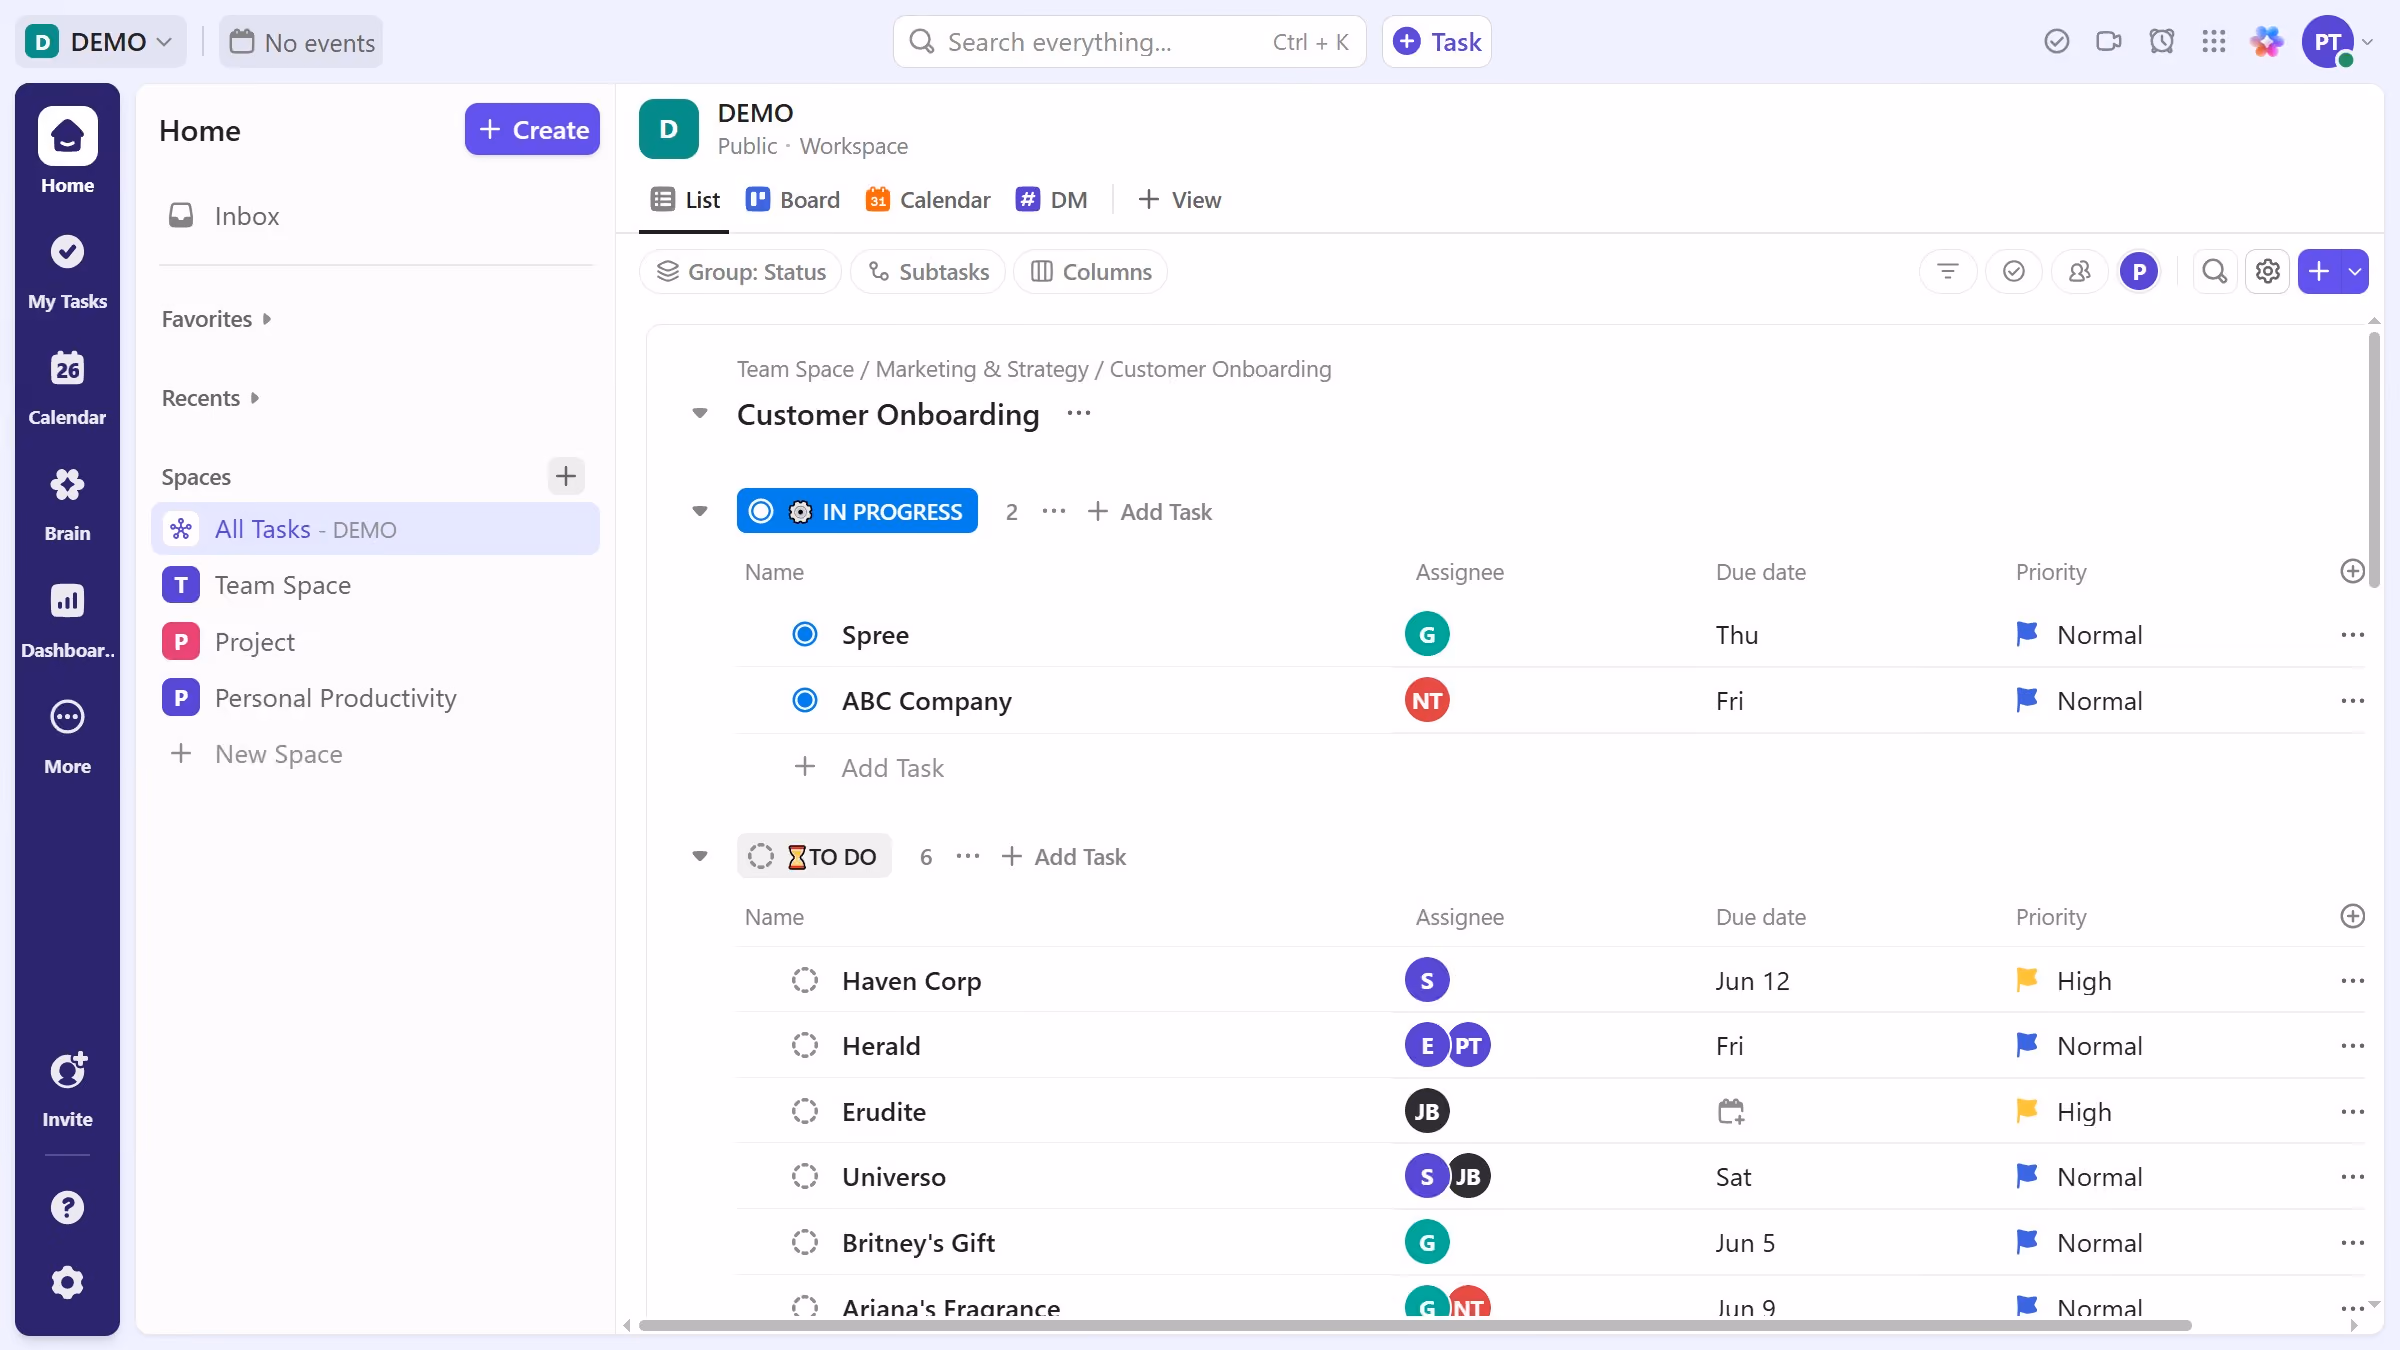Screen dimensions: 2400x1350
Task: Open Dashboards in sidebar
Action: point(67,620)
